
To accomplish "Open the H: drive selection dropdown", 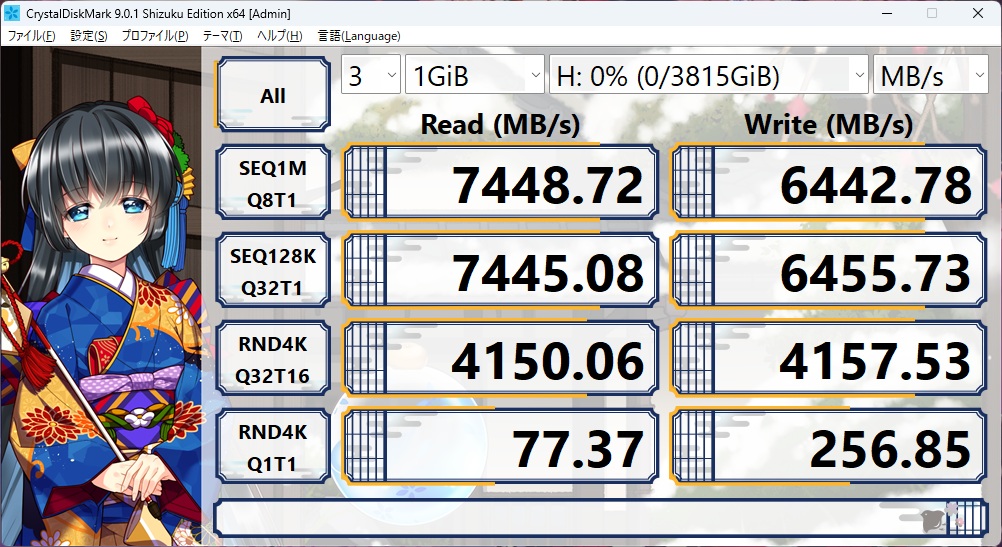I will click(708, 76).
